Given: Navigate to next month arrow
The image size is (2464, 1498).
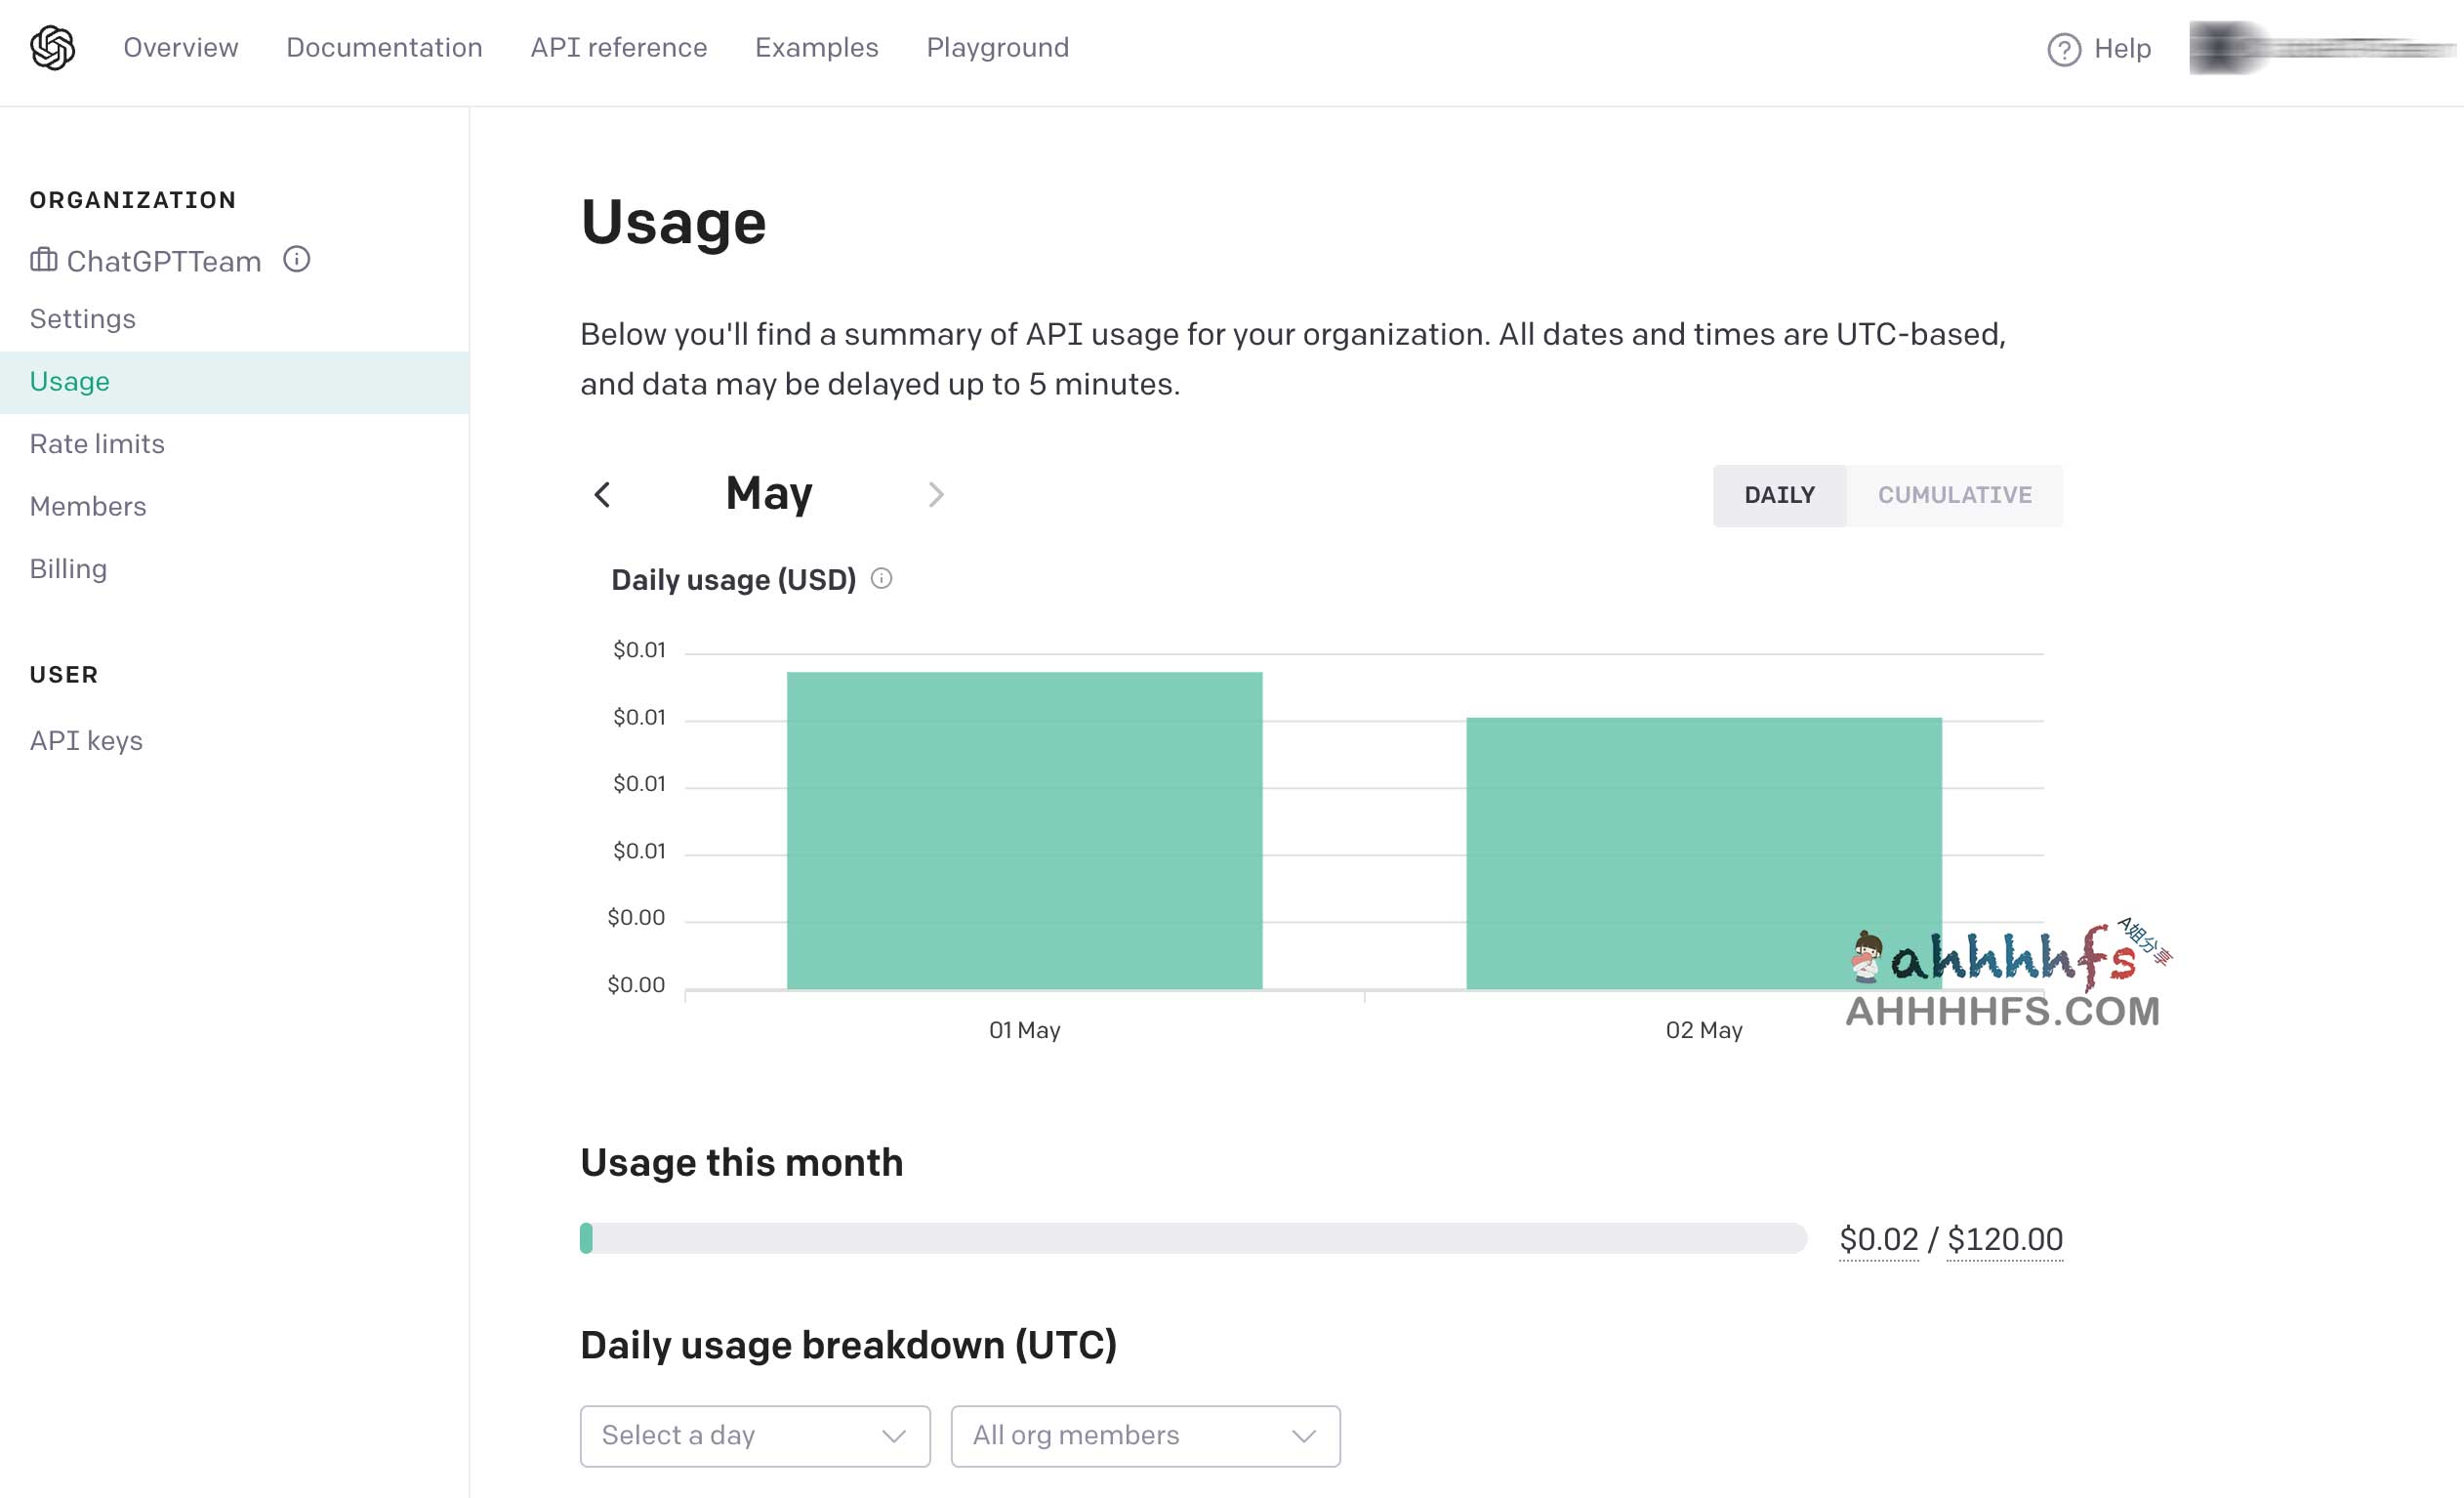Looking at the screenshot, I should [934, 495].
